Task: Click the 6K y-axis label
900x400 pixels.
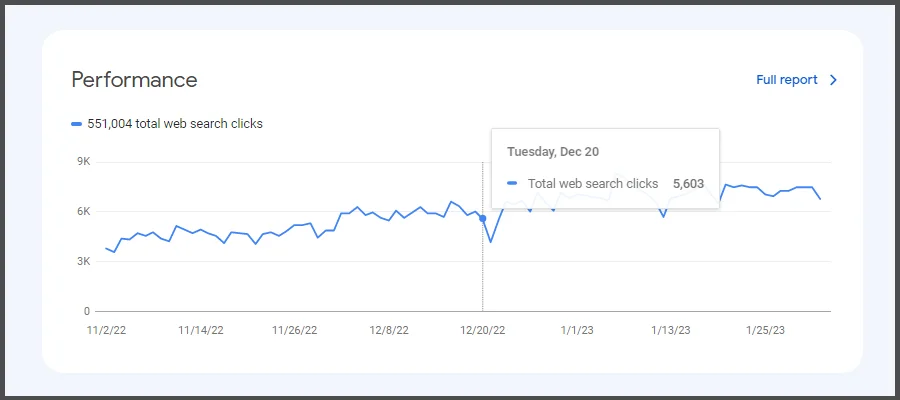Action: pyautogui.click(x=84, y=212)
